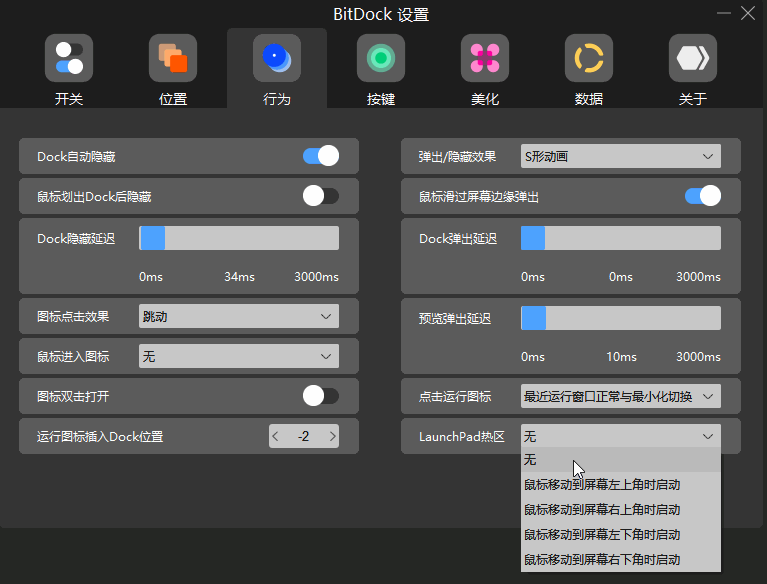The image size is (767, 584).
Task: Open the 数据 yellow ring icon
Action: tap(589, 58)
